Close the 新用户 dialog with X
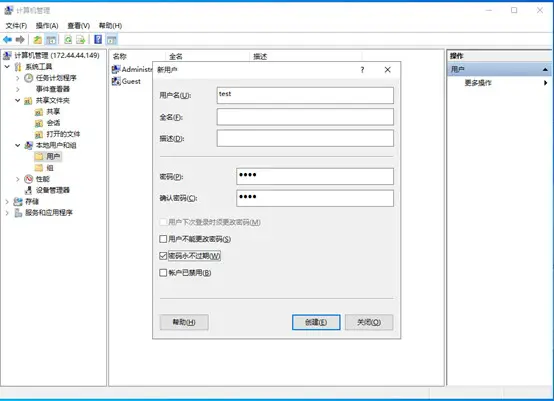Image resolution: width=554 pixels, height=401 pixels. coord(388,70)
